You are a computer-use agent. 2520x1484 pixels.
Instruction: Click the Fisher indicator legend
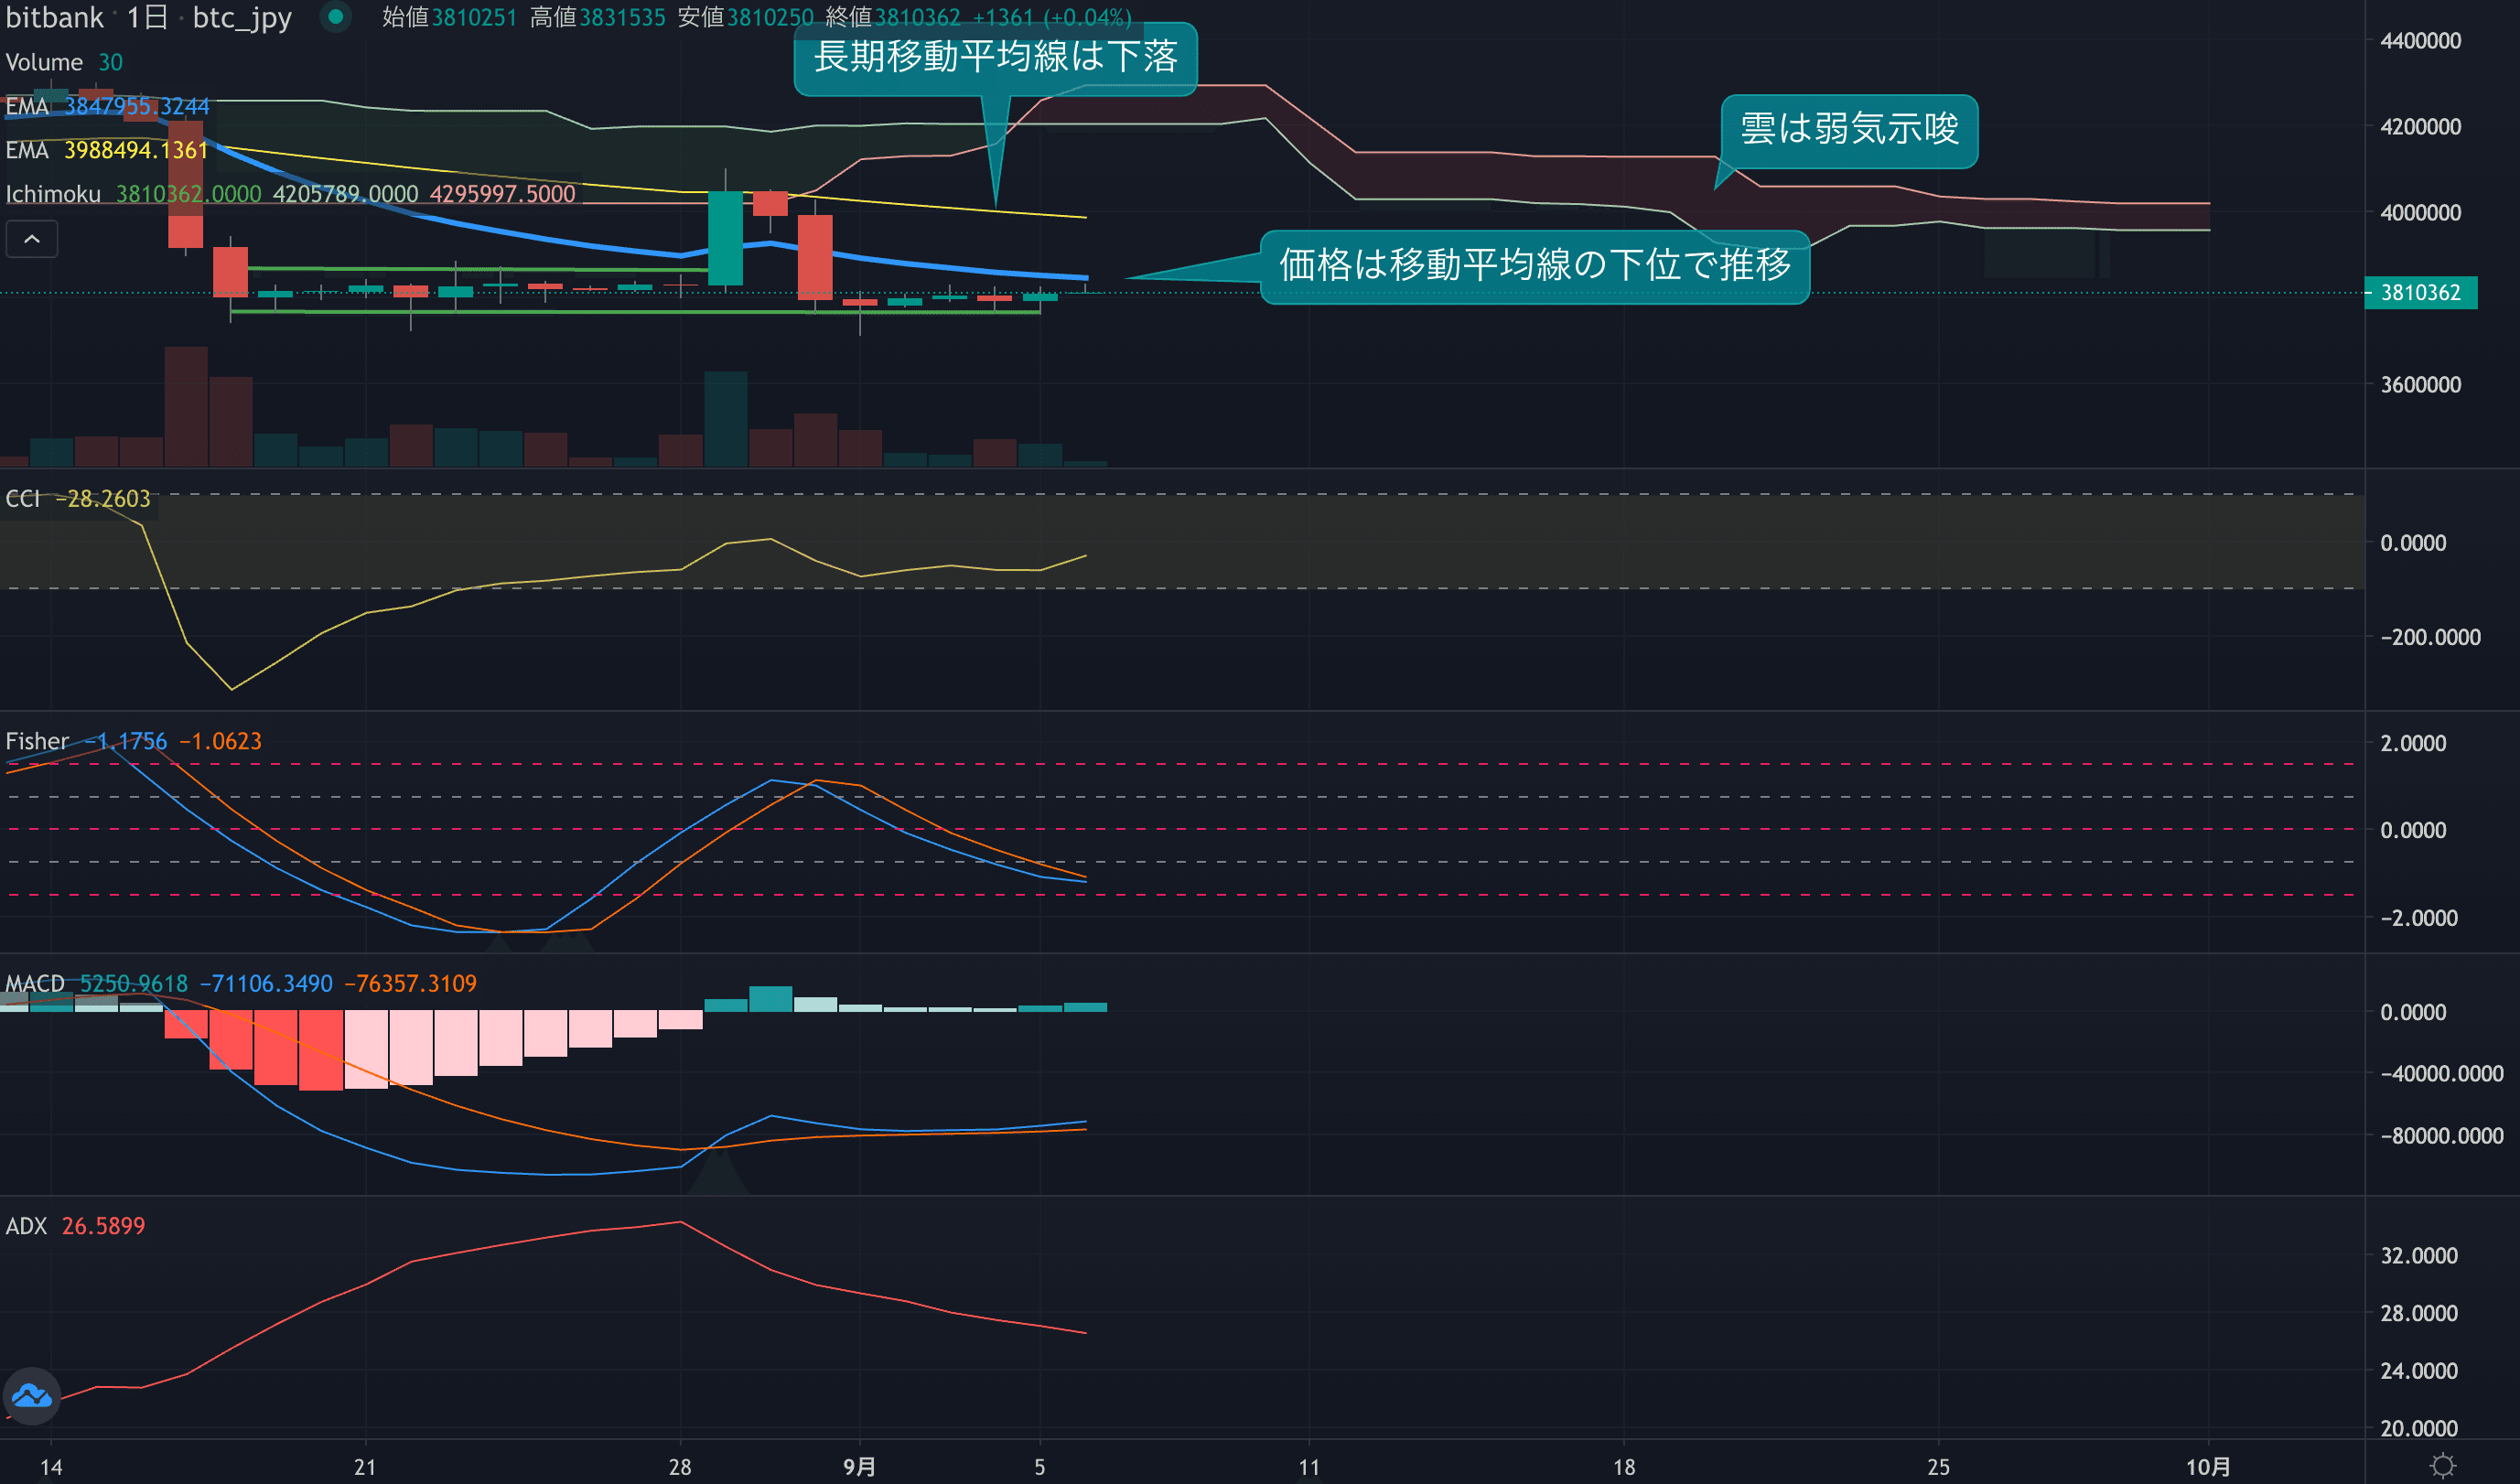tap(37, 741)
